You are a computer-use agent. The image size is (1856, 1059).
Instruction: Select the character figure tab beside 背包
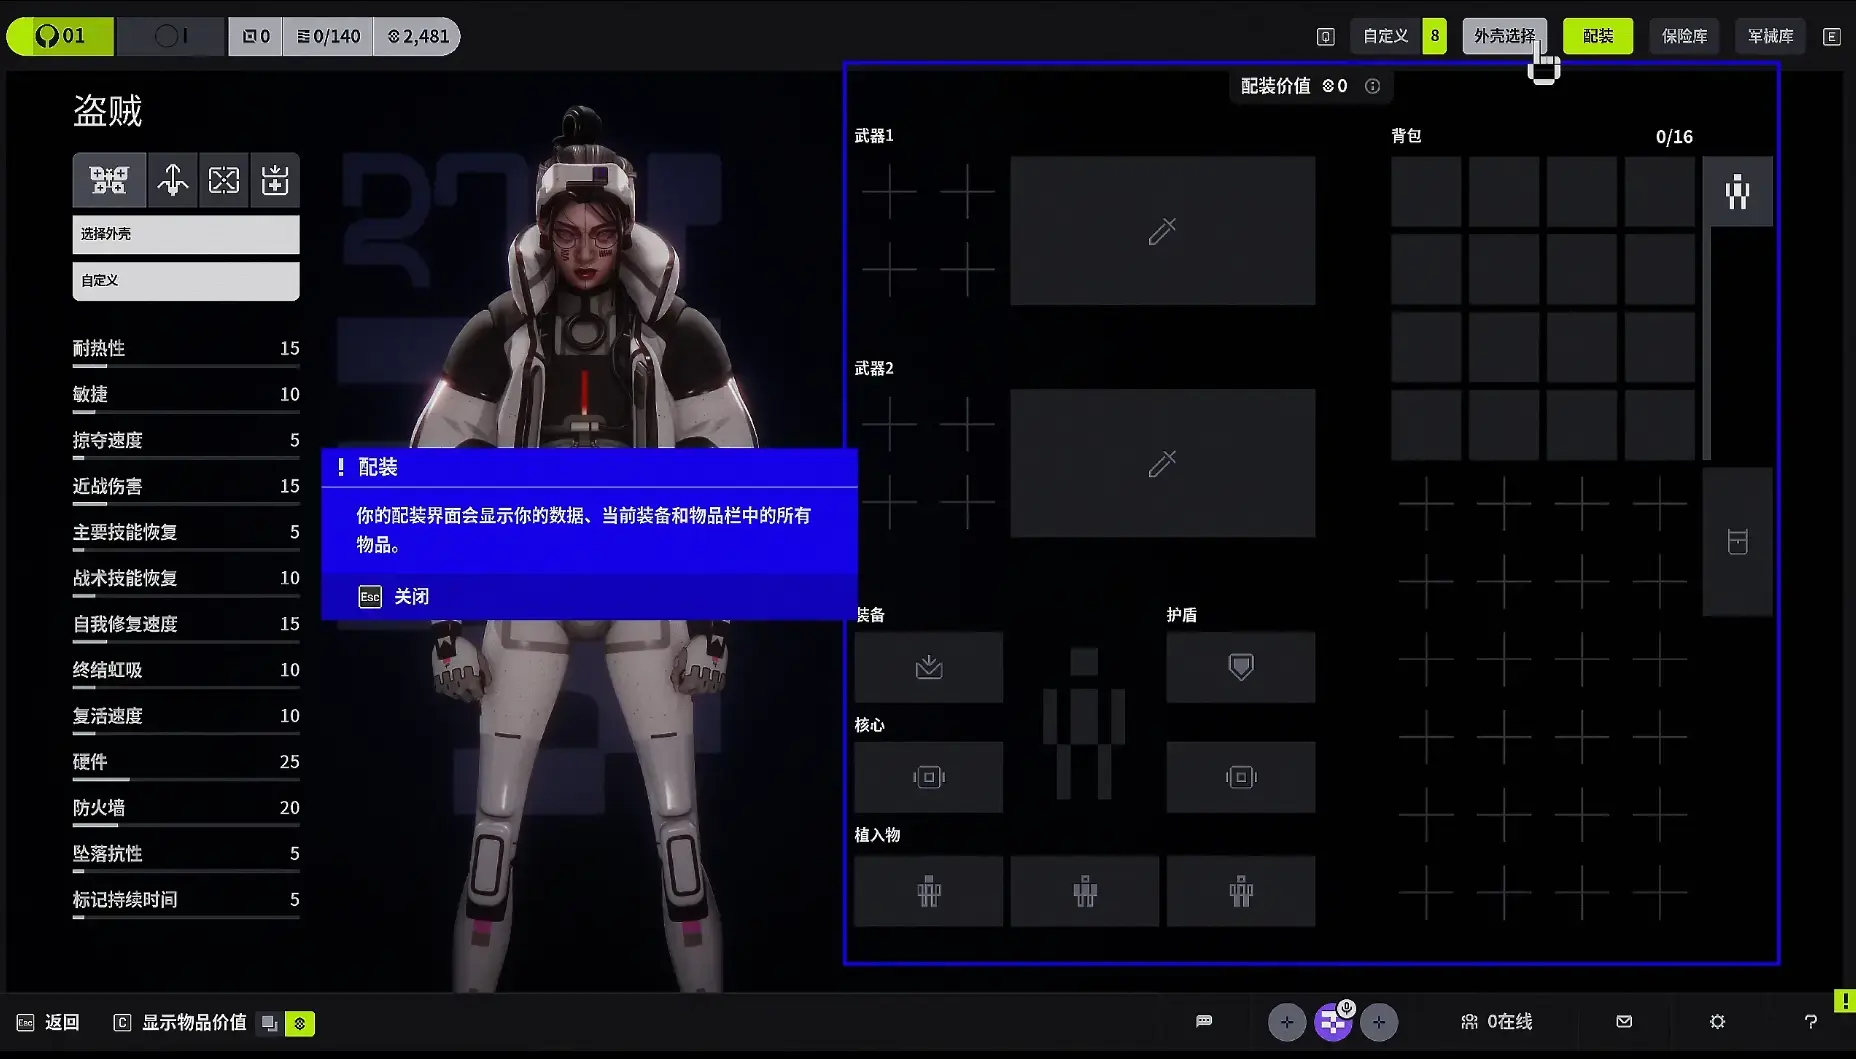pyautogui.click(x=1738, y=191)
